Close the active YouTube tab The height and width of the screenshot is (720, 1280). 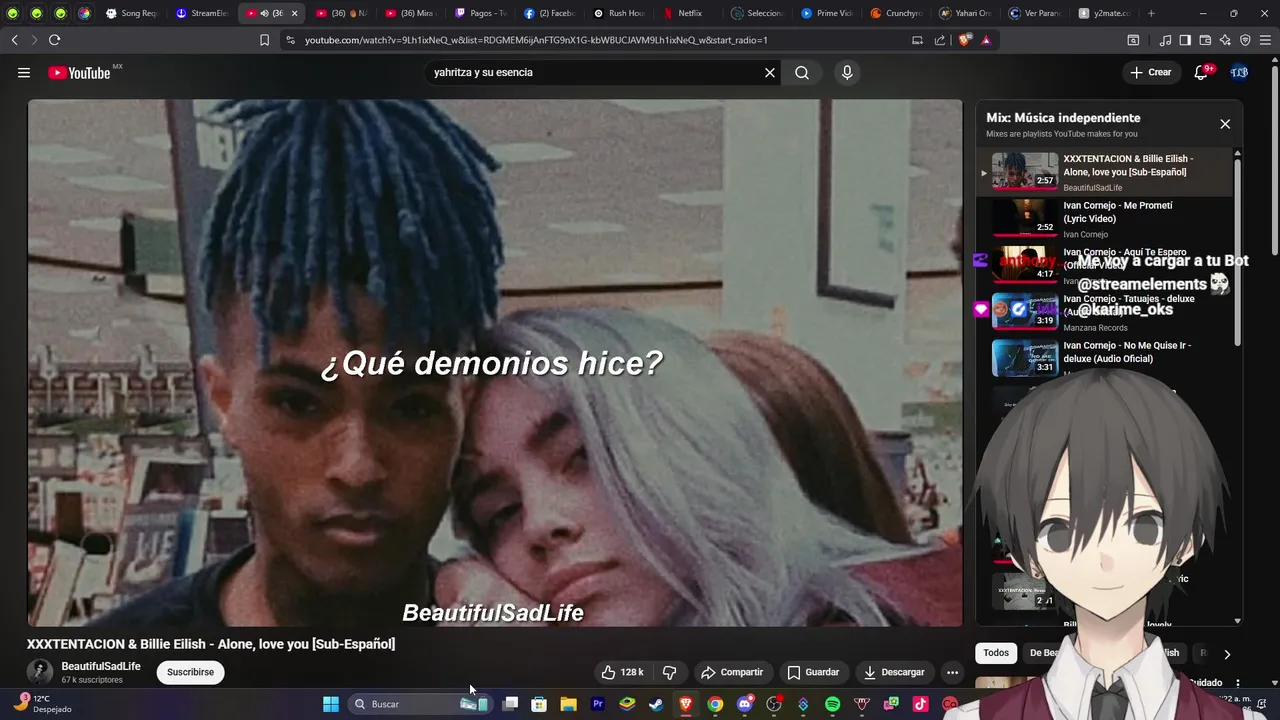(x=294, y=13)
